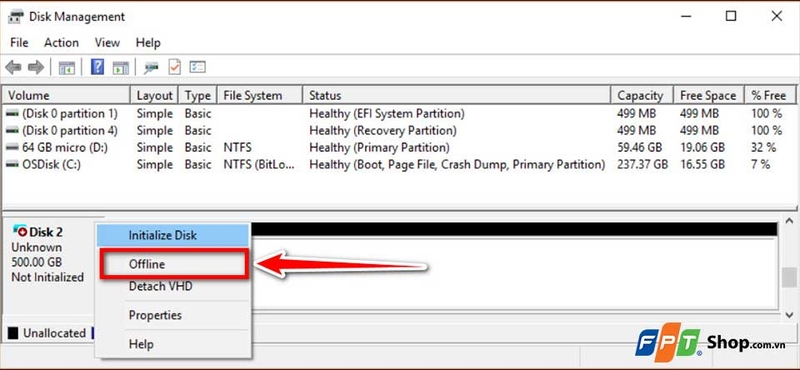The height and width of the screenshot is (370, 800).
Task: Click the Healthy (EFI System Partition) status
Action: (x=387, y=113)
